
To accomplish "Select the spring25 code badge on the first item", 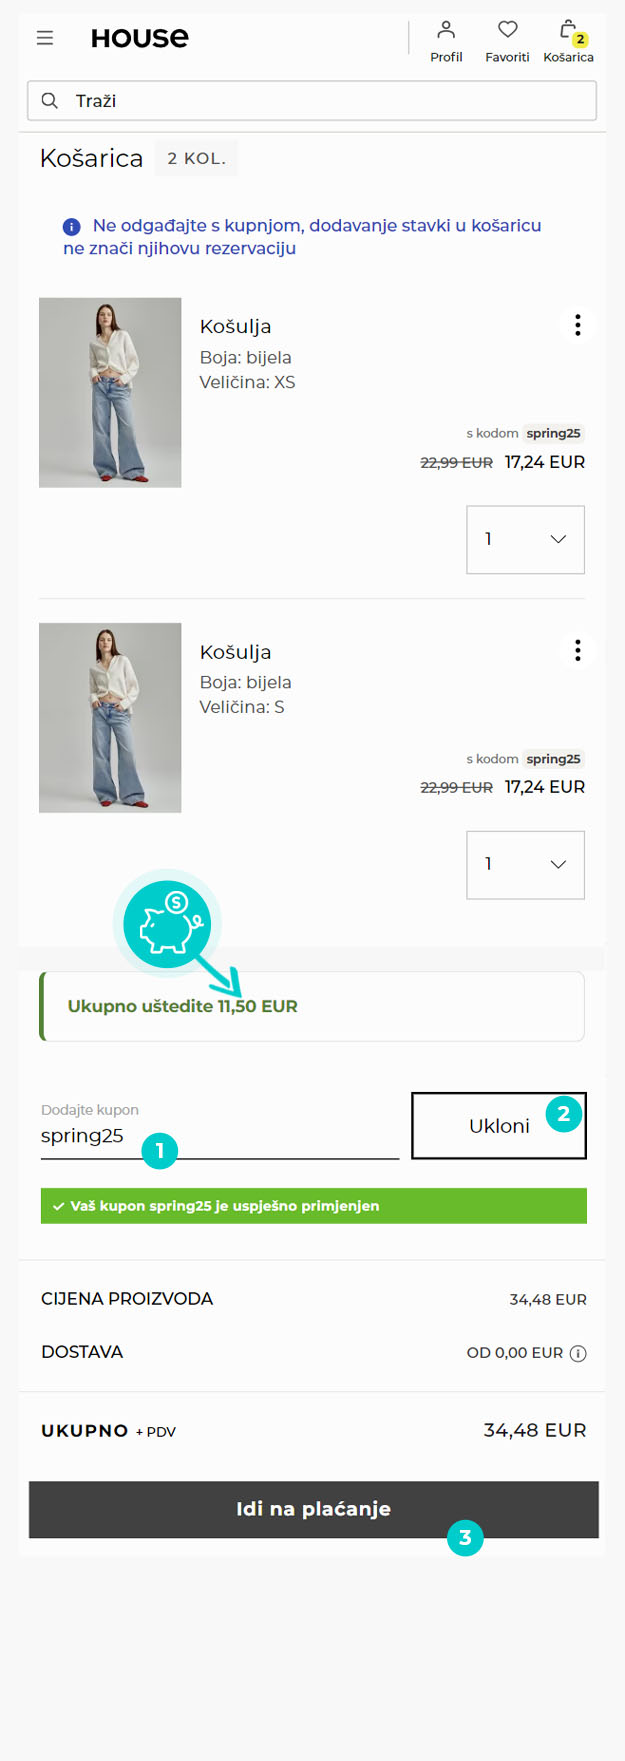I will (553, 433).
